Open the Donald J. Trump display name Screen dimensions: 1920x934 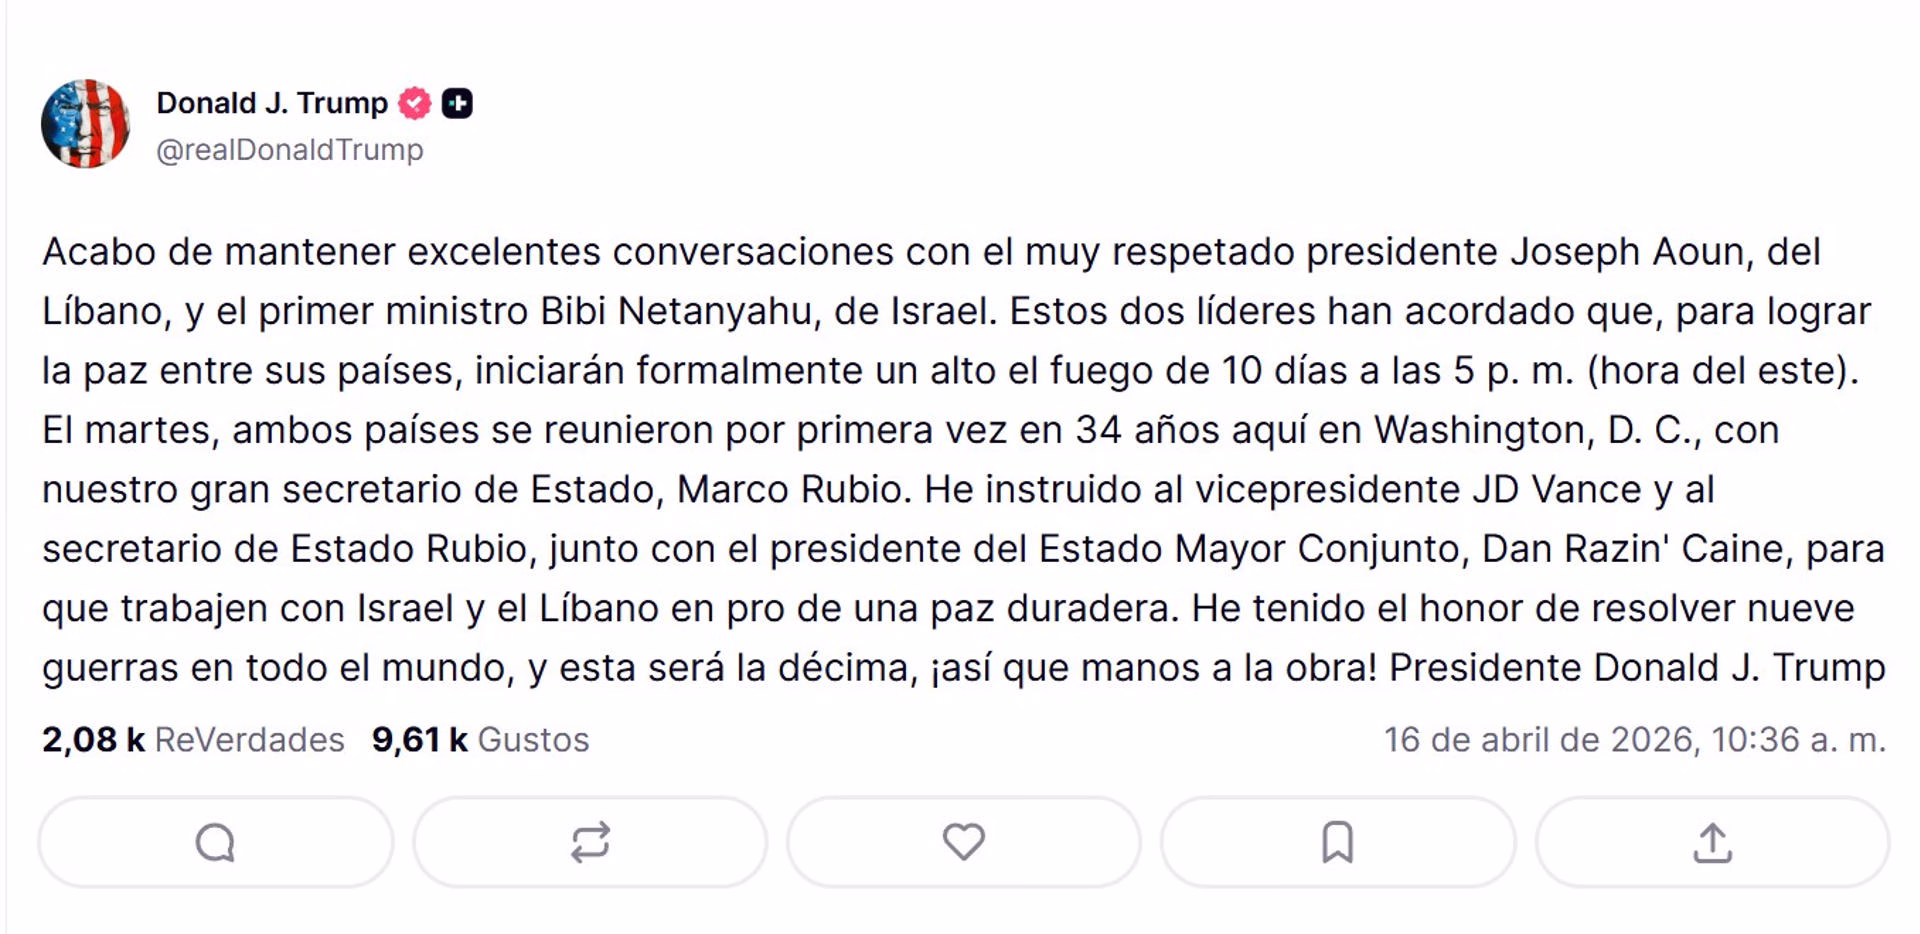click(272, 103)
